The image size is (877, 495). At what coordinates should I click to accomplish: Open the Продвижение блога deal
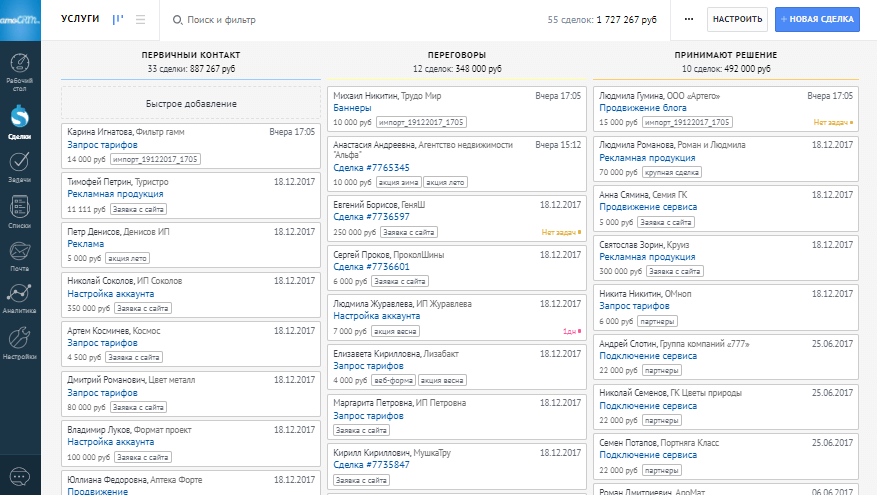[x=635, y=108]
